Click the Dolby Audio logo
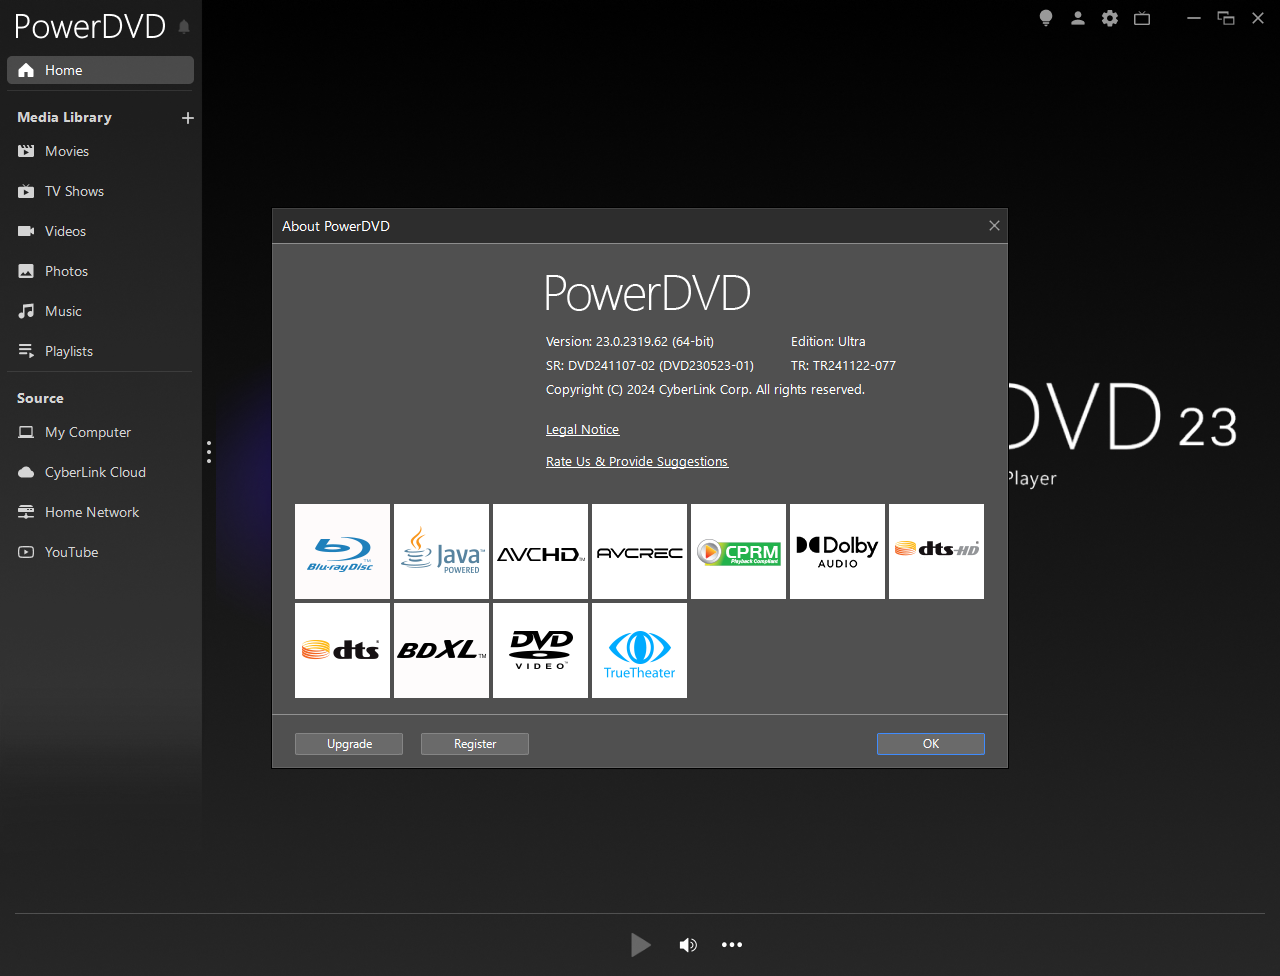 (x=837, y=551)
